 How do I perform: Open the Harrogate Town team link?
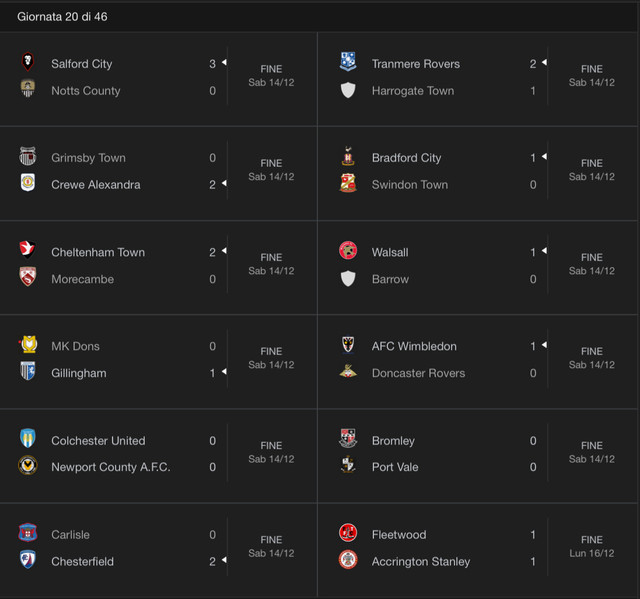(x=413, y=91)
